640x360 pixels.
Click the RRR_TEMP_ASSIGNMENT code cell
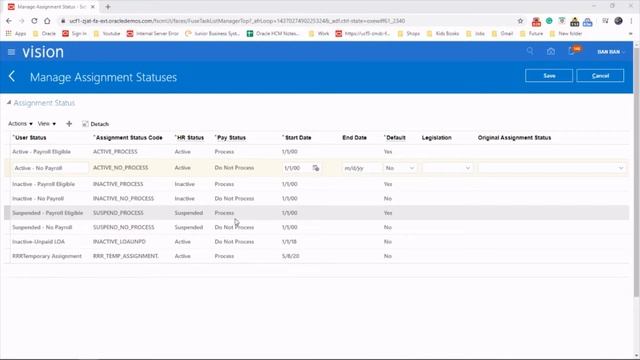point(126,256)
